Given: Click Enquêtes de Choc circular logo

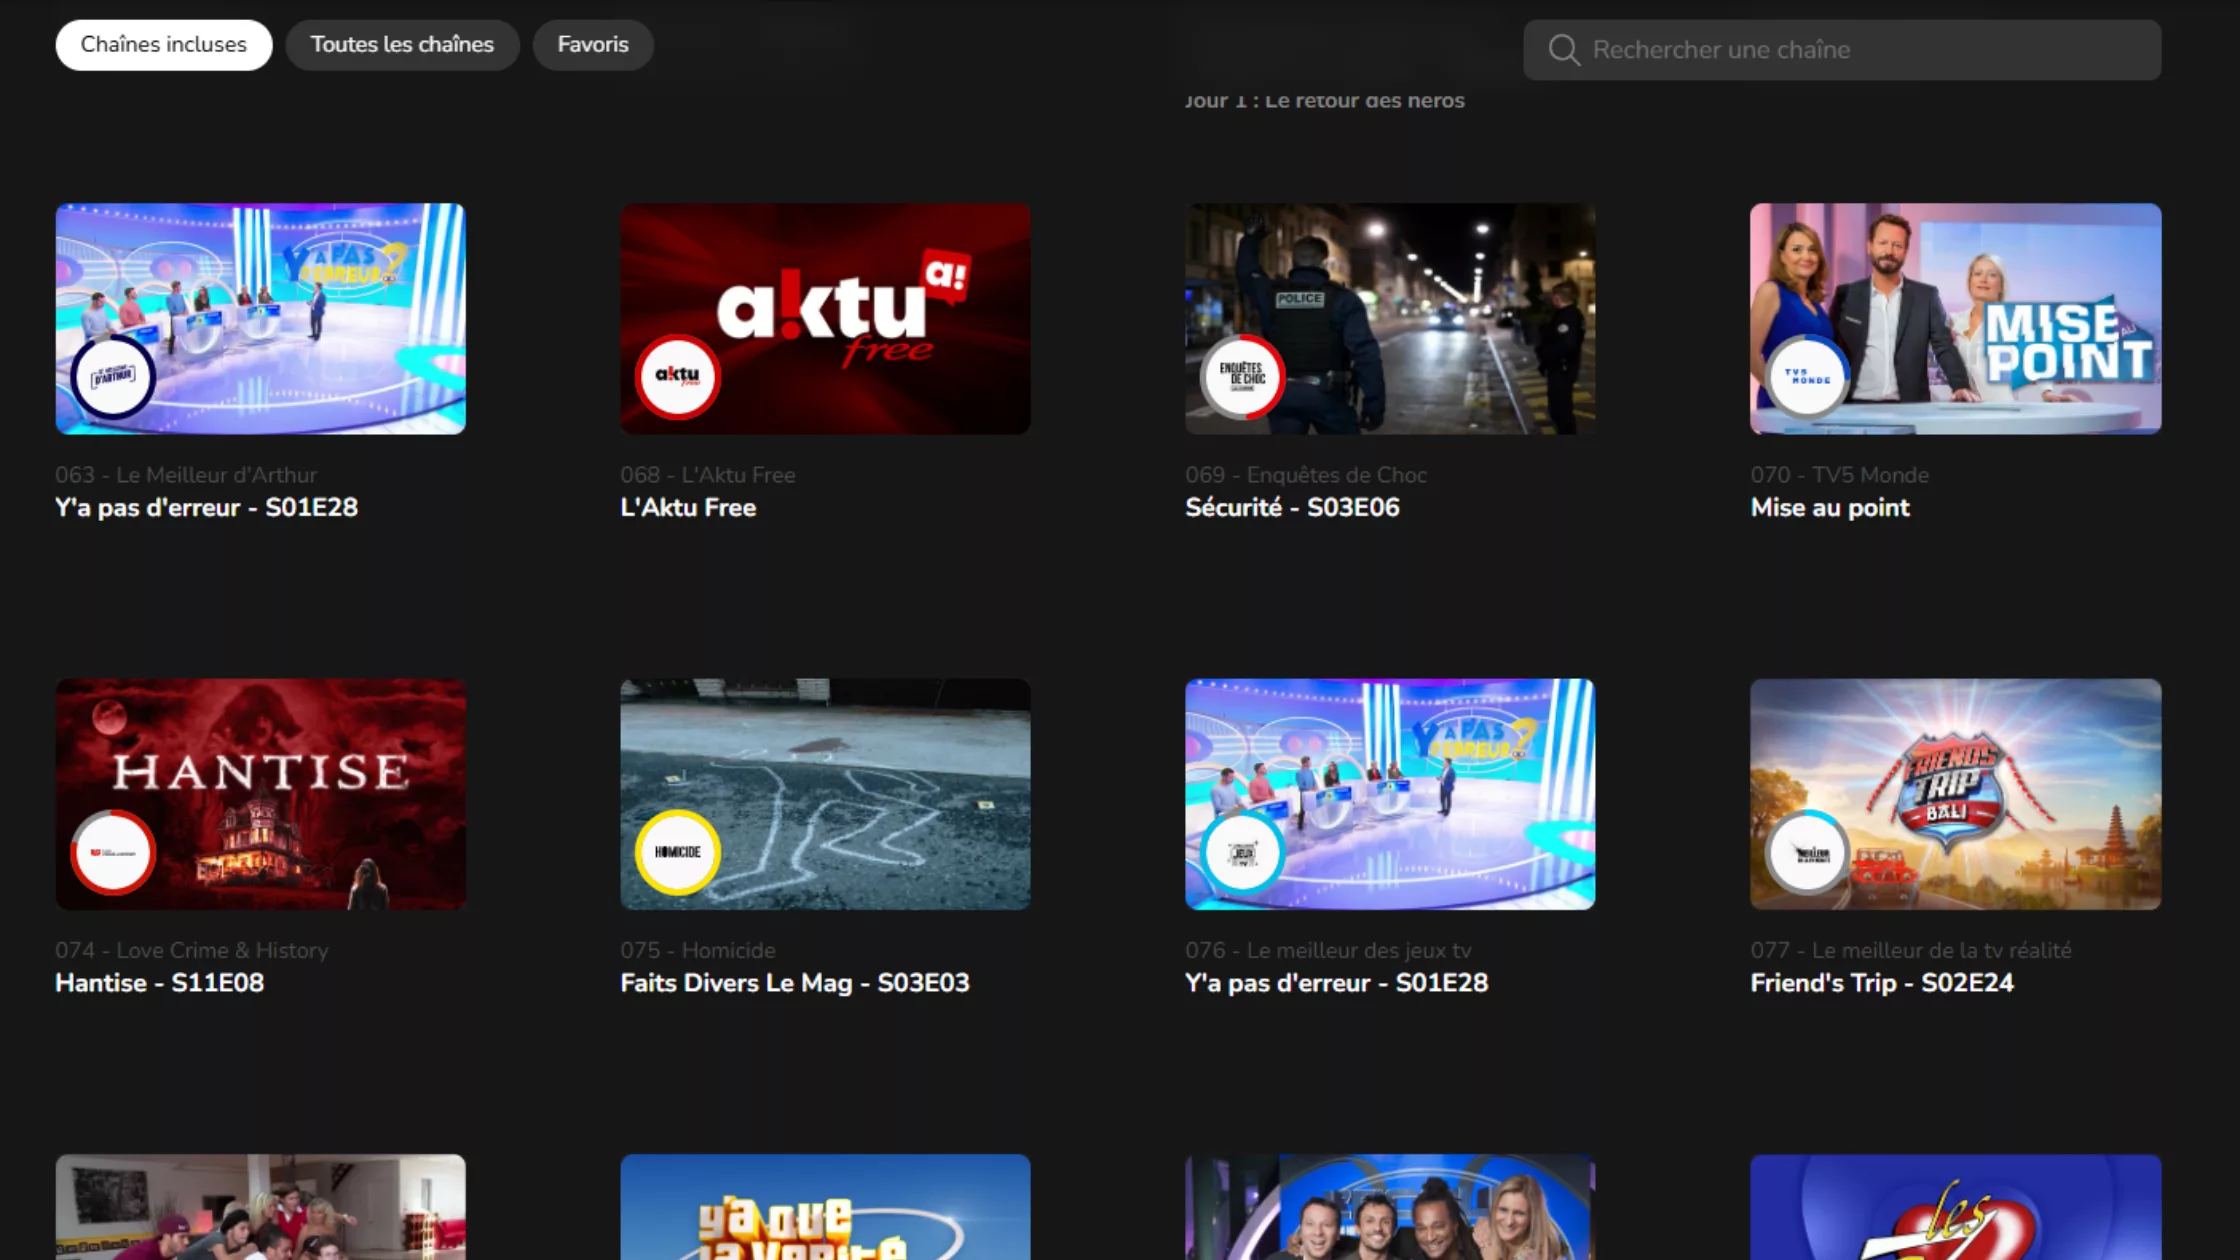Looking at the screenshot, I should pos(1242,377).
